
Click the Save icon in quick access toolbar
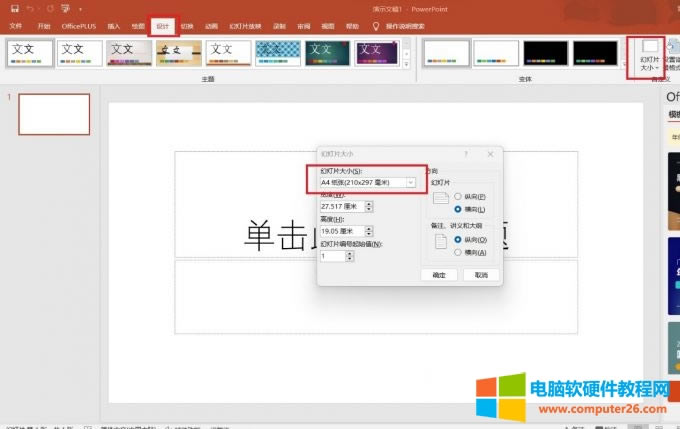pos(14,8)
